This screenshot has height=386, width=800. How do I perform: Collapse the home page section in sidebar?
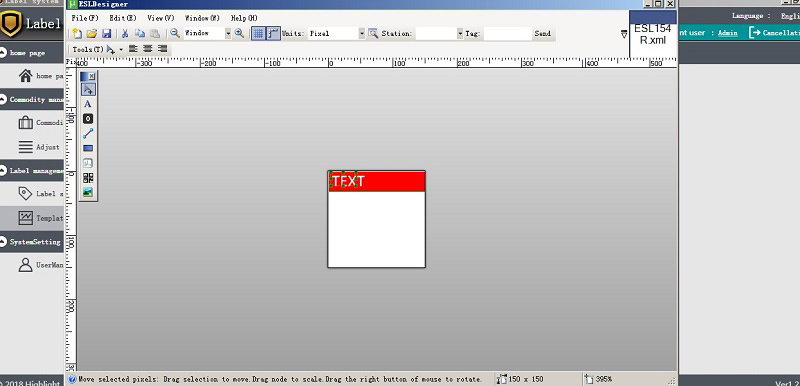pyautogui.click(x=4, y=53)
